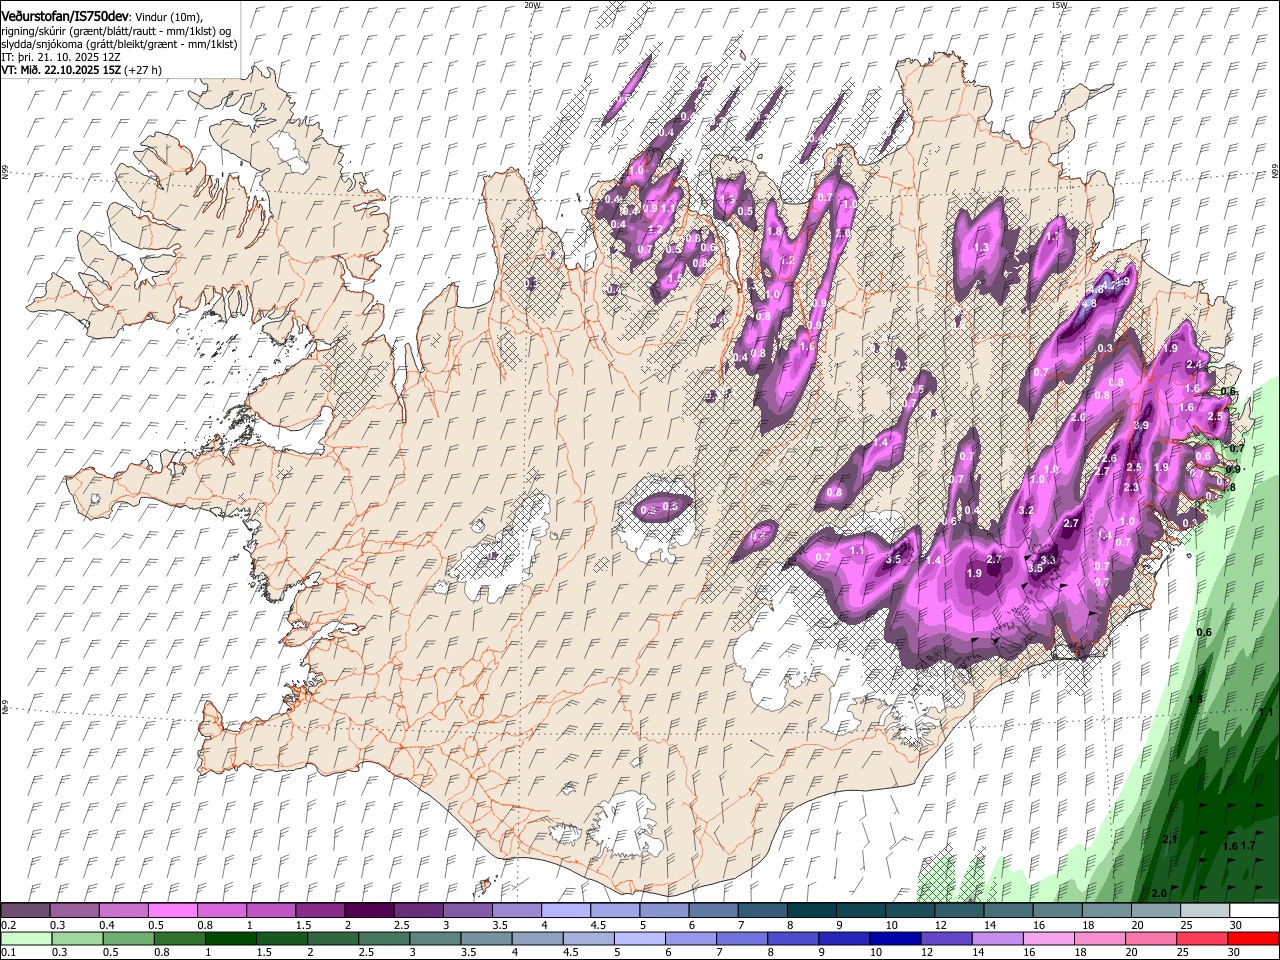Screen dimensions: 1280x960
Task: Click the '15W' longitude label
Action: (x=1059, y=5)
